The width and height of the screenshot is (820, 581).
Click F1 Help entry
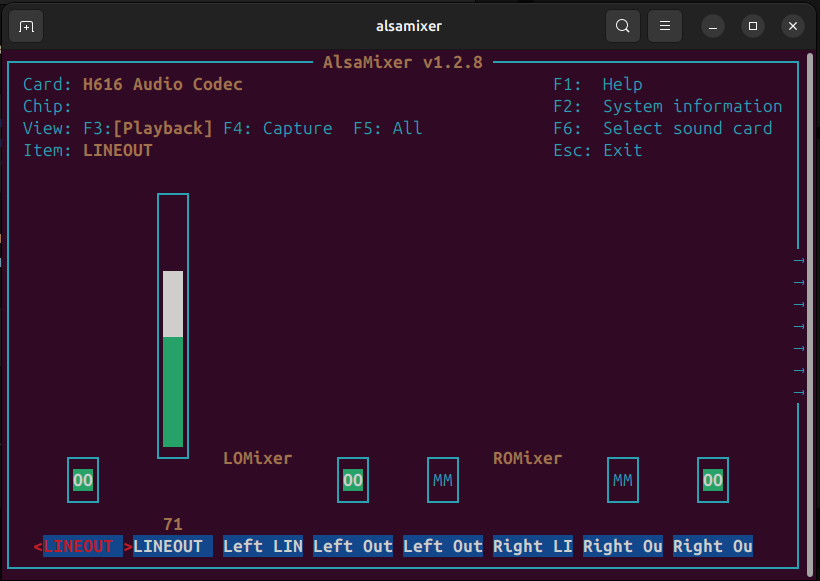(598, 84)
